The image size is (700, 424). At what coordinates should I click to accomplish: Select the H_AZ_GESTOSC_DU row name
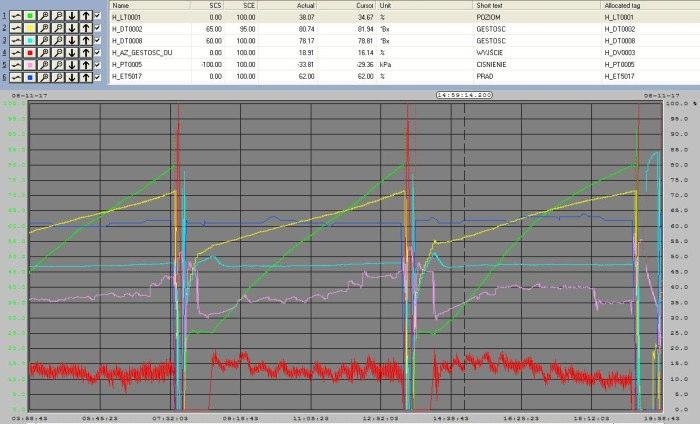(x=142, y=53)
